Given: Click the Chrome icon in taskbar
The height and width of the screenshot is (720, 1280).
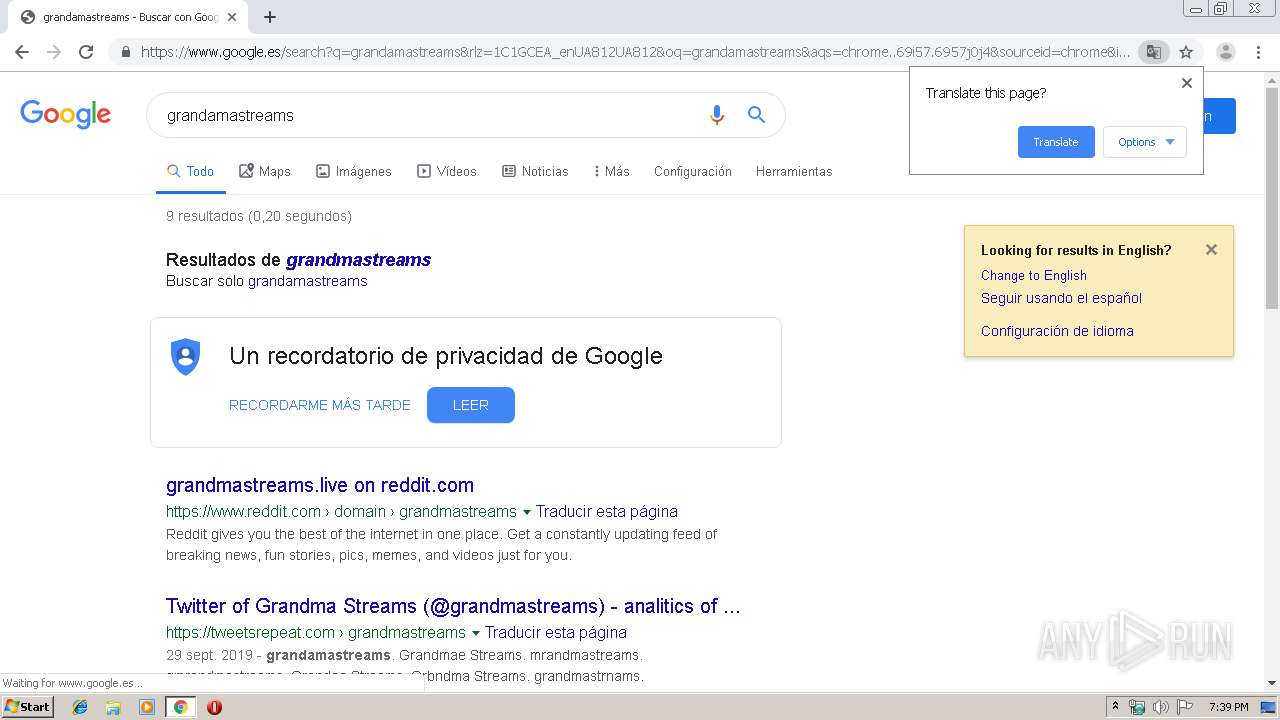Looking at the screenshot, I should 180,707.
